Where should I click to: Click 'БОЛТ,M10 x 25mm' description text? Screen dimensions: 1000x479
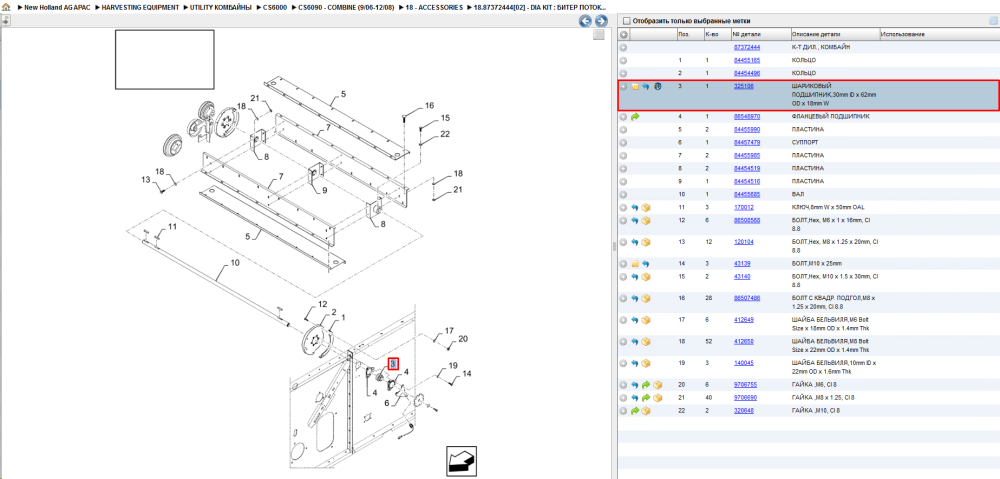pyautogui.click(x=817, y=264)
